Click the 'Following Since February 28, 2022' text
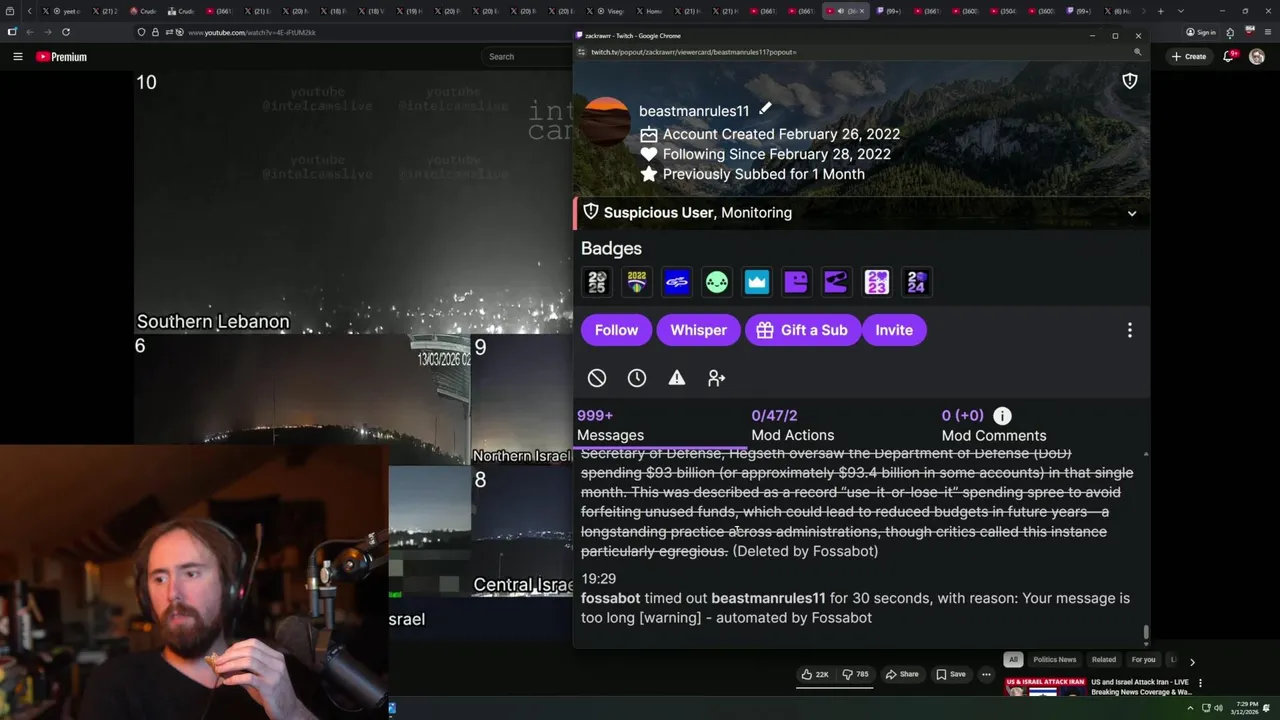 [776, 154]
